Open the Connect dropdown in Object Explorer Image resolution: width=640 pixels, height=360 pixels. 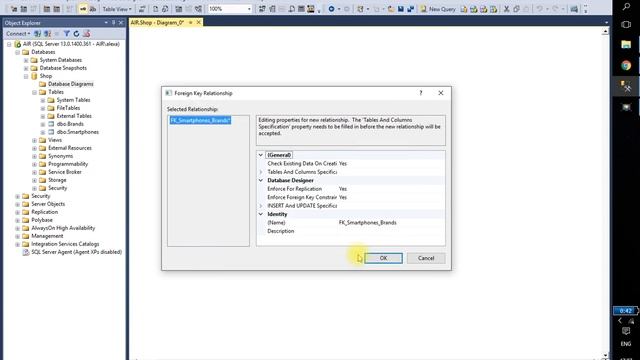coord(18,33)
